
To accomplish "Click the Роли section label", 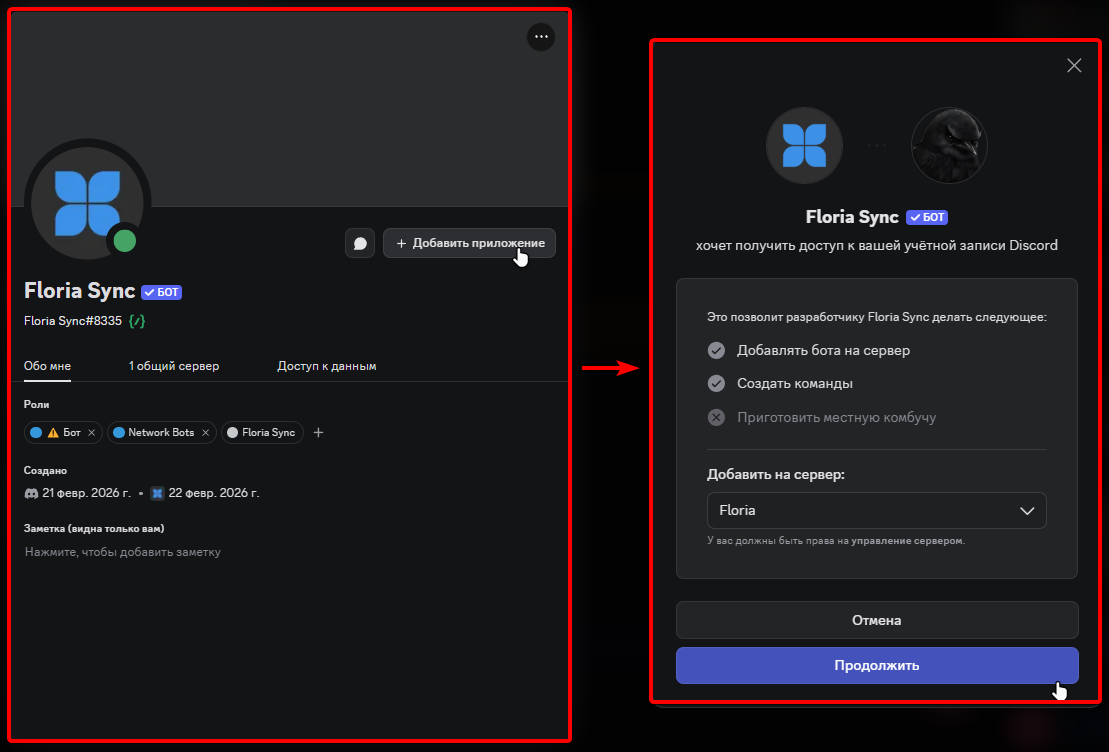I will point(37,405).
